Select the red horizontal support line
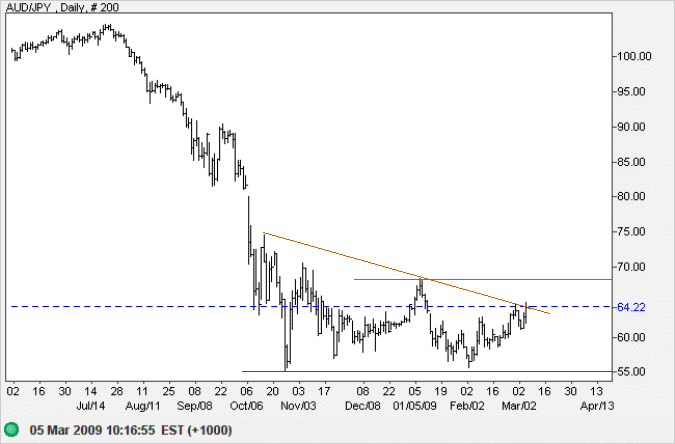Image resolution: width=675 pixels, height=444 pixels. point(427,371)
